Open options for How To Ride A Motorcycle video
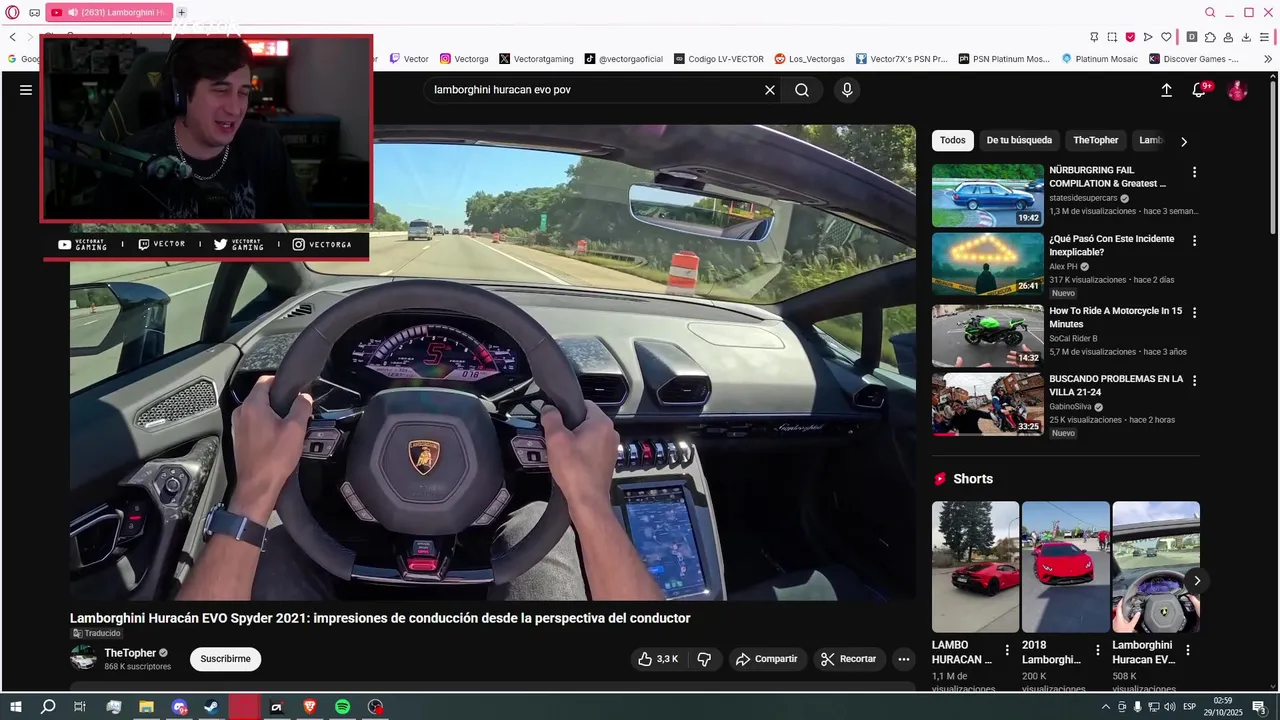This screenshot has width=1280, height=720. point(1194,313)
